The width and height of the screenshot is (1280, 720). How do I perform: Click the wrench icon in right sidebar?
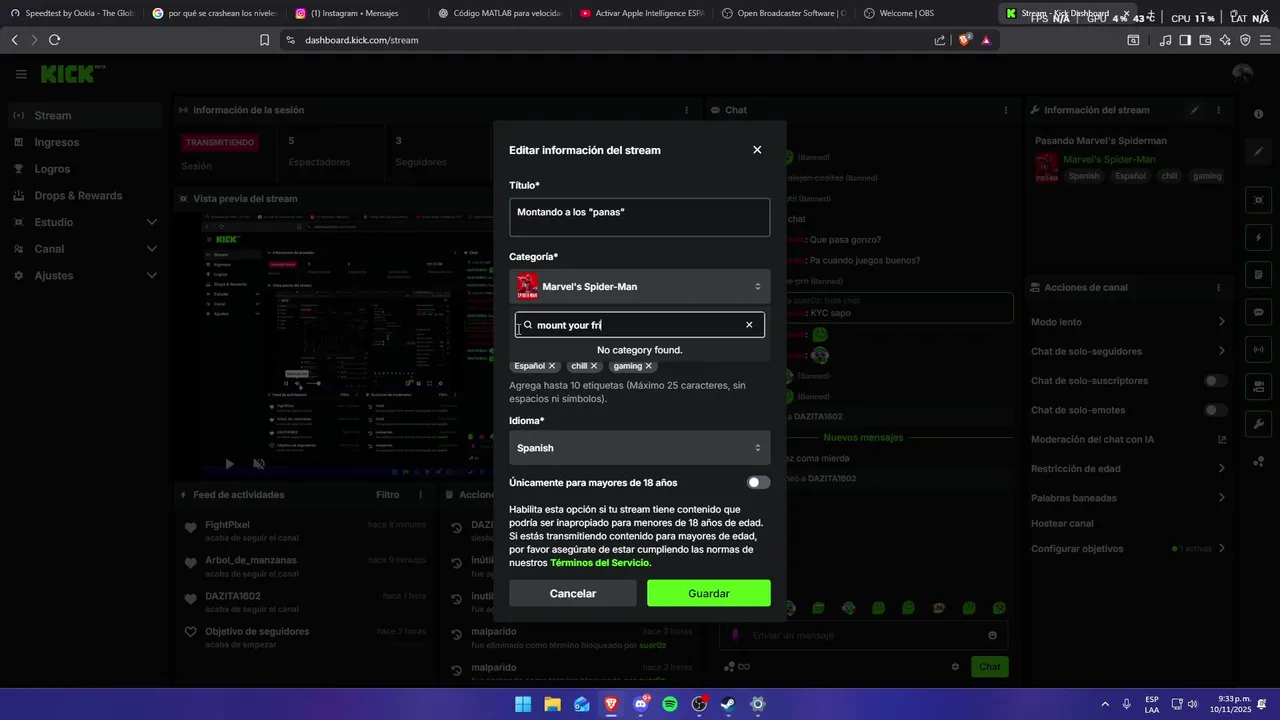point(1259,423)
